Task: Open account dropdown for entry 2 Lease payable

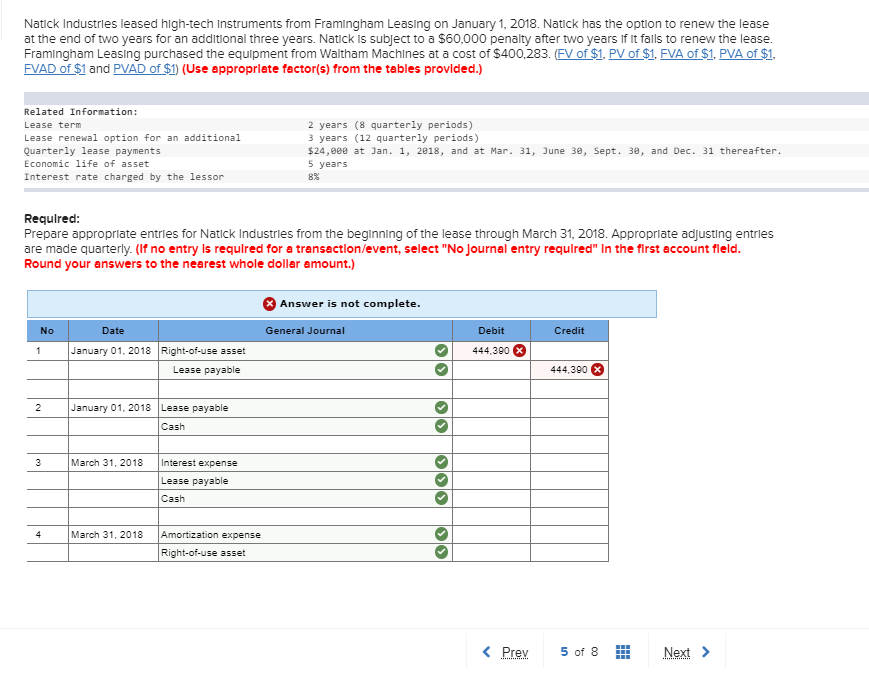Action: [x=305, y=408]
